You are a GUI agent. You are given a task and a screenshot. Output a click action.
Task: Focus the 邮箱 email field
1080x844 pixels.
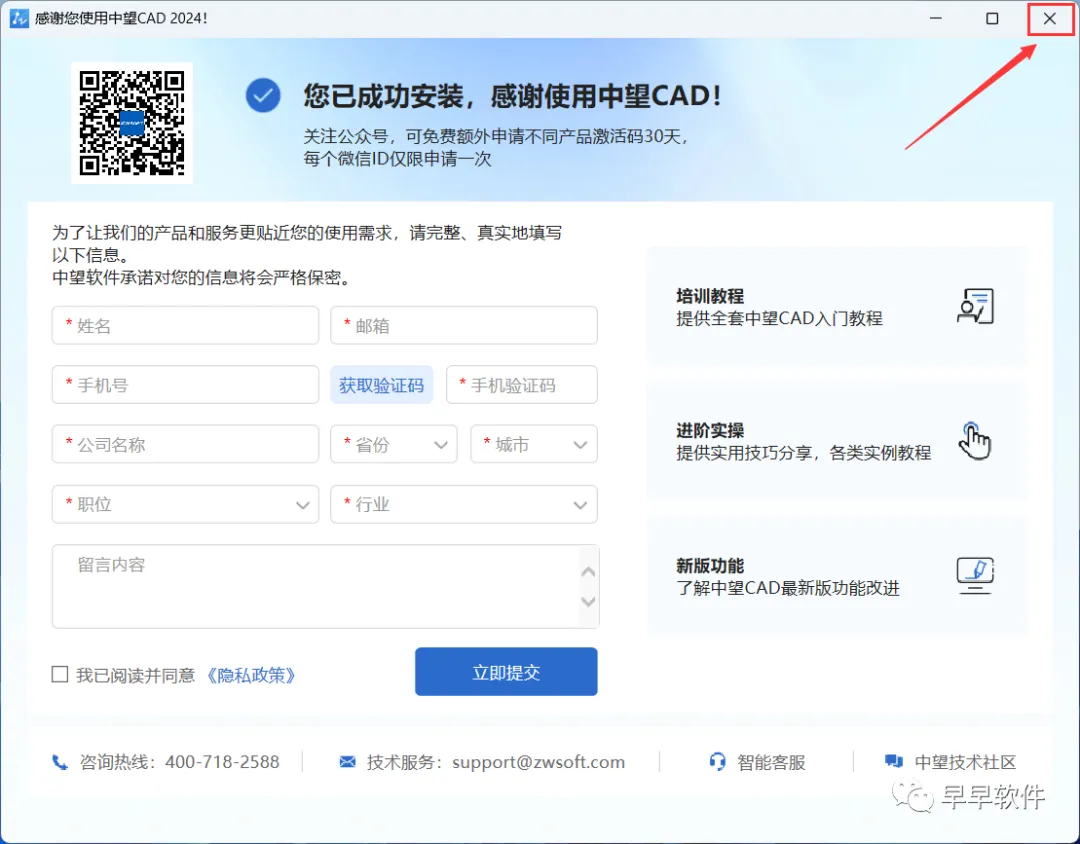point(464,325)
